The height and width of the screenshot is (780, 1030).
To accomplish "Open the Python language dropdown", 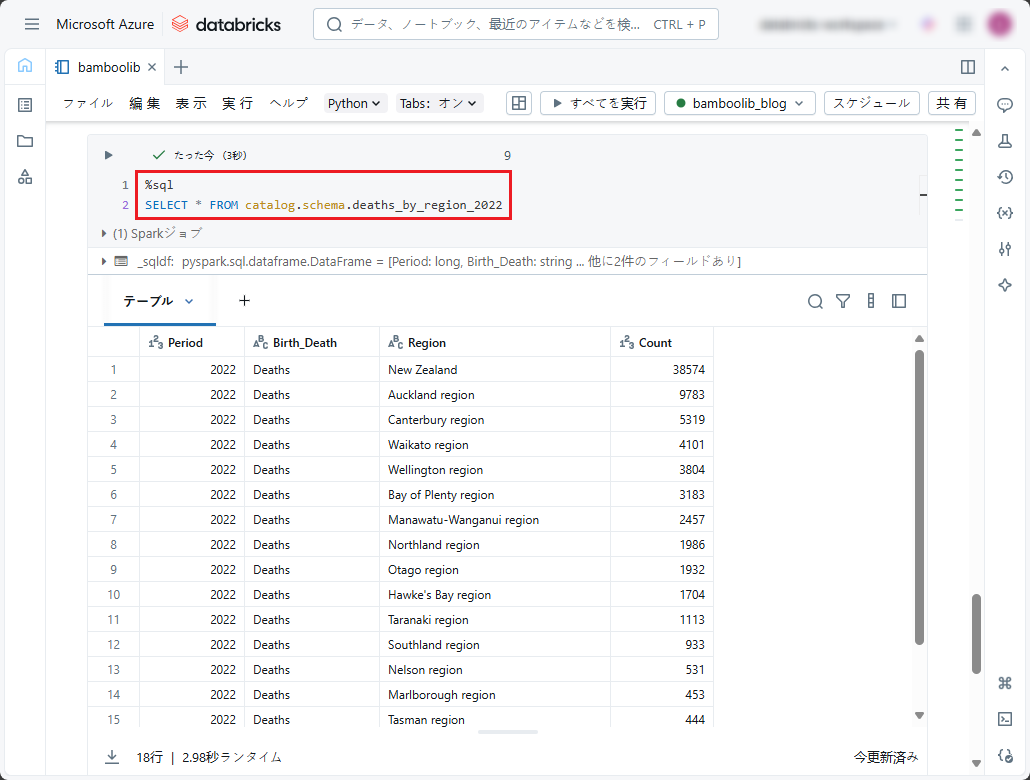I will [x=355, y=103].
